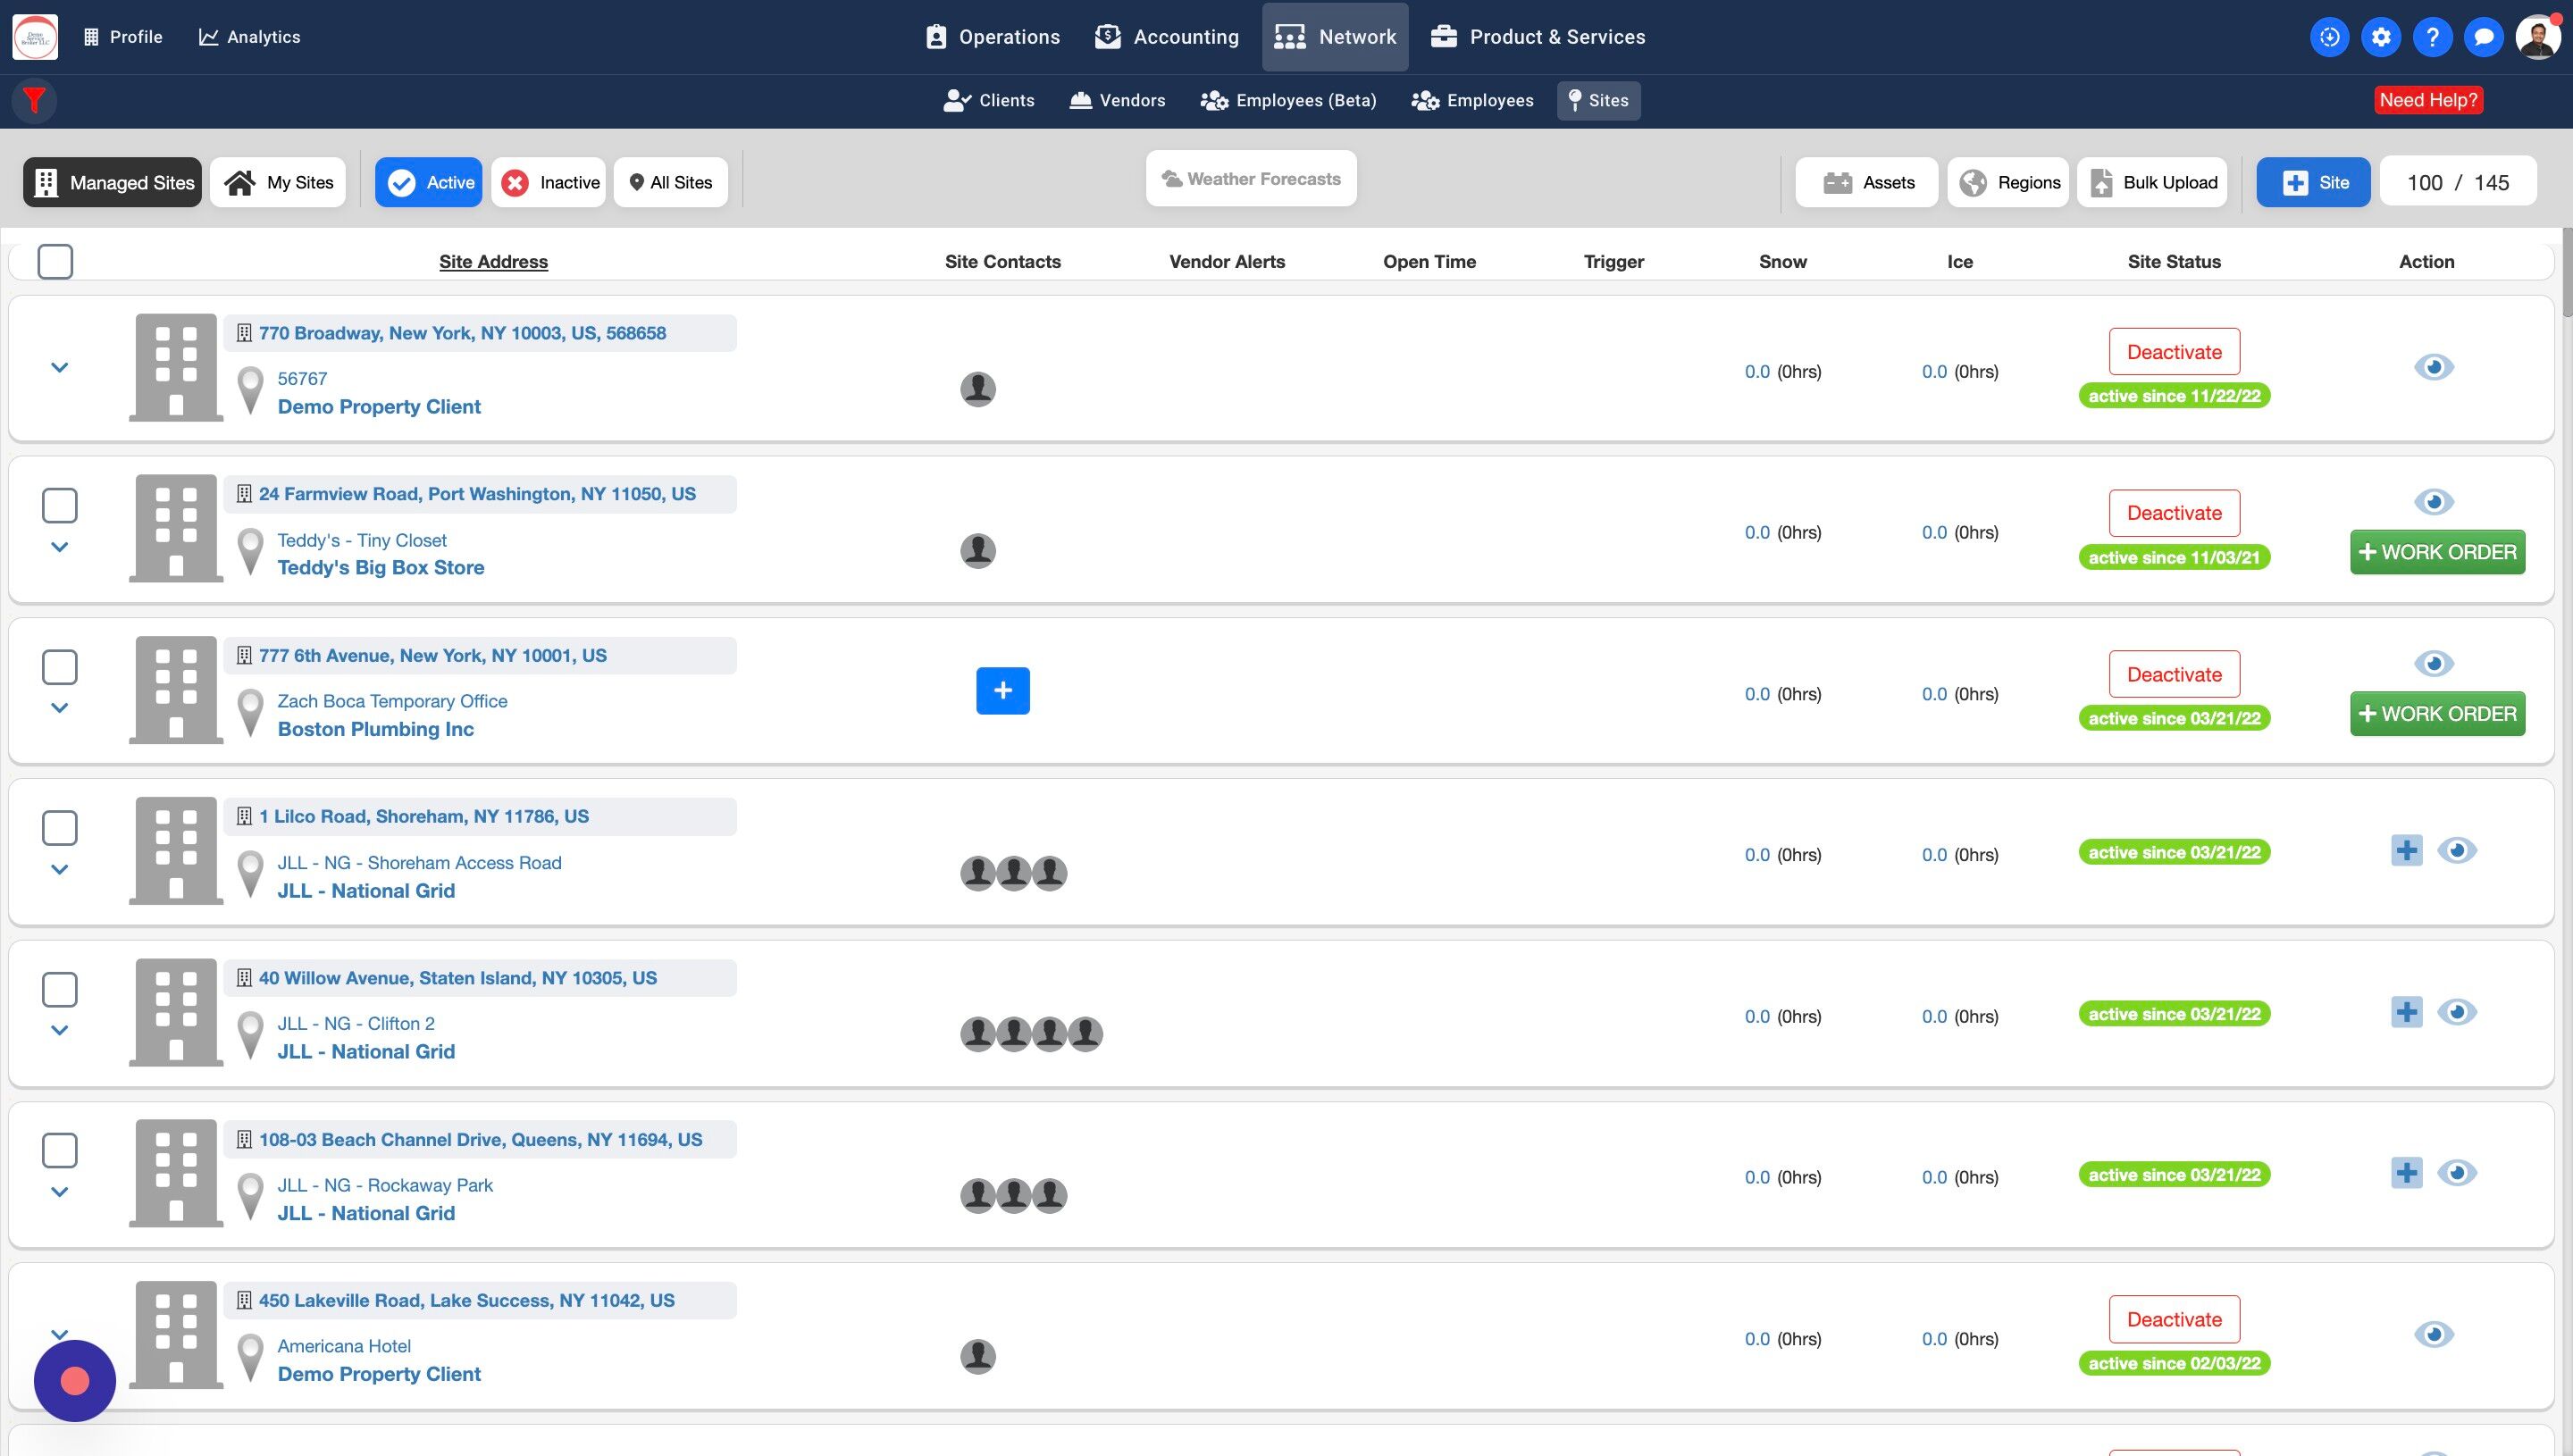Tick checkbox for 40 Willow Avenue site
The width and height of the screenshot is (2573, 1456).
(60, 990)
